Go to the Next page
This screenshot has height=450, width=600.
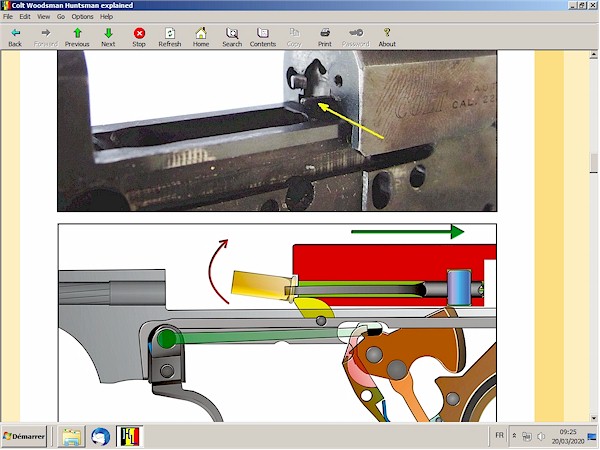click(x=108, y=37)
